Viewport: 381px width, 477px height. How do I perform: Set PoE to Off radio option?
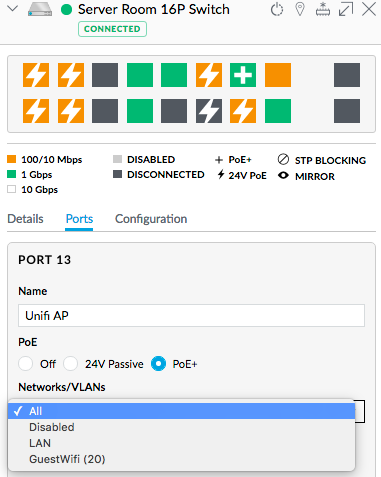[26, 364]
